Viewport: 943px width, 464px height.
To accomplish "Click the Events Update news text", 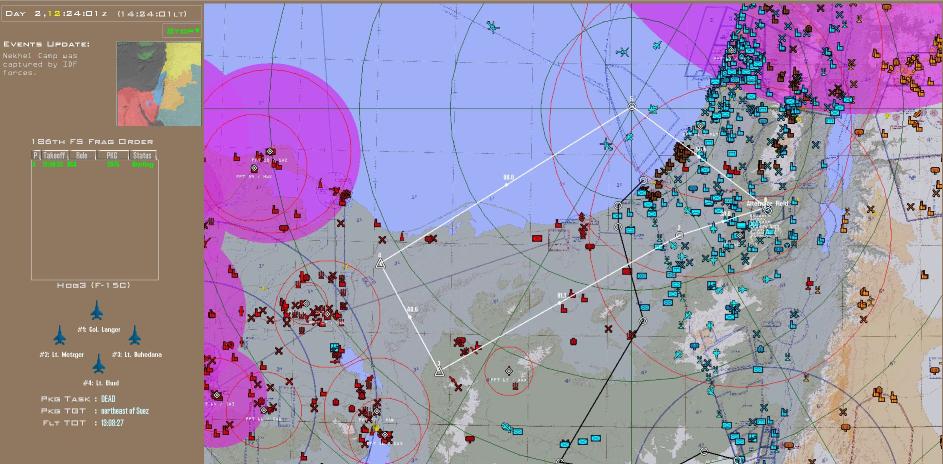I will click(40, 59).
